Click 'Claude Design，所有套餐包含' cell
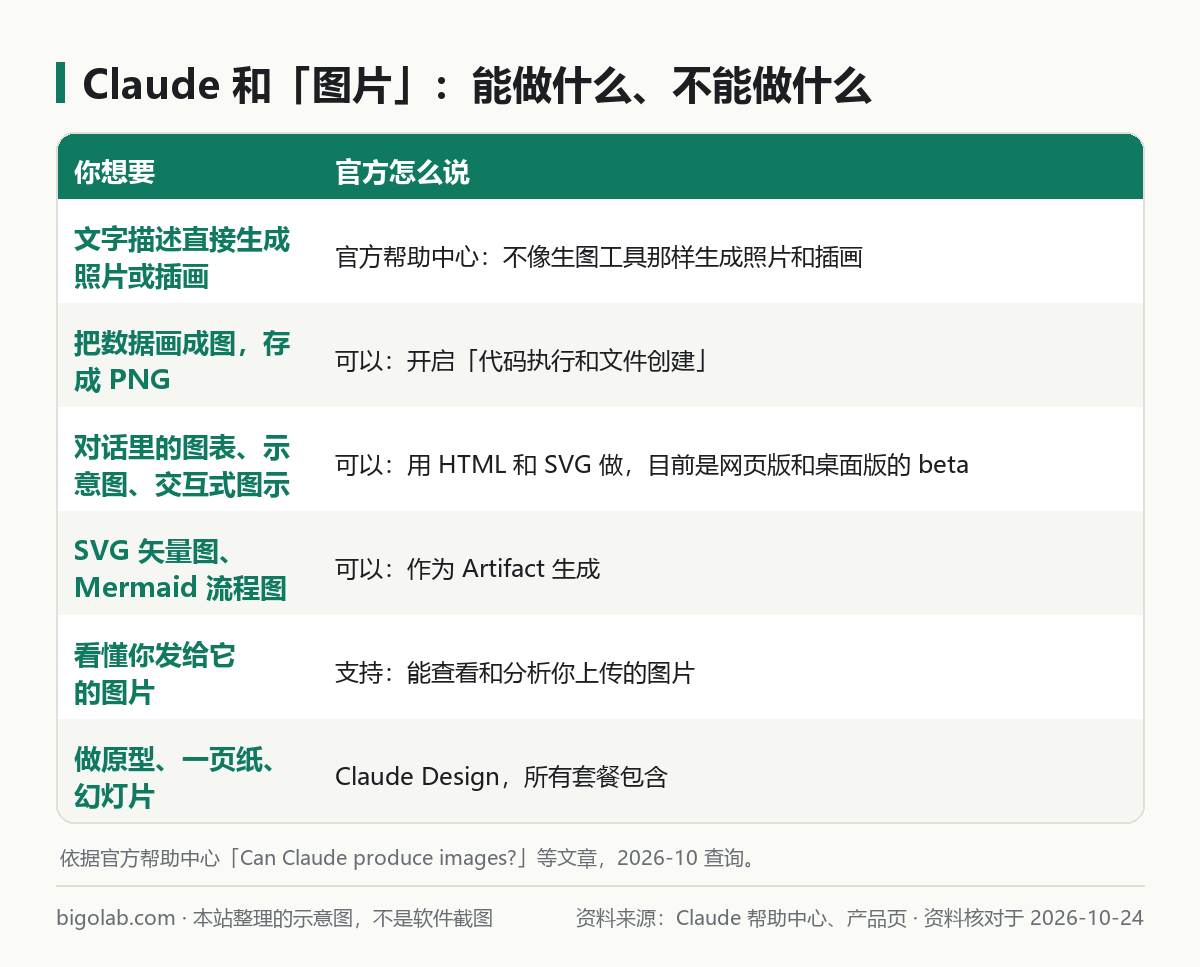 point(501,777)
